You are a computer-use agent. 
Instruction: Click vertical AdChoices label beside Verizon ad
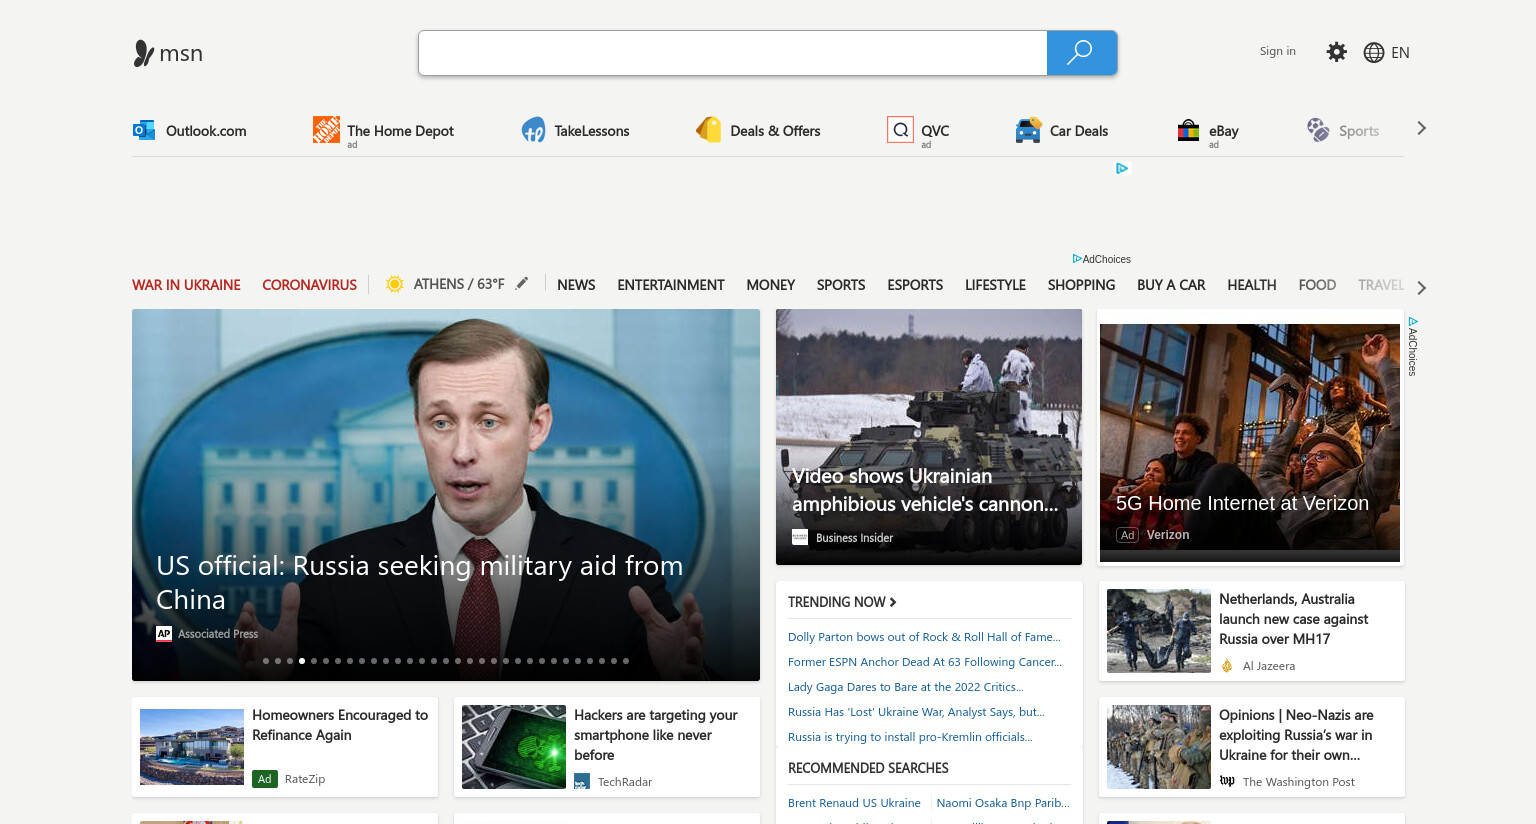click(x=1413, y=346)
